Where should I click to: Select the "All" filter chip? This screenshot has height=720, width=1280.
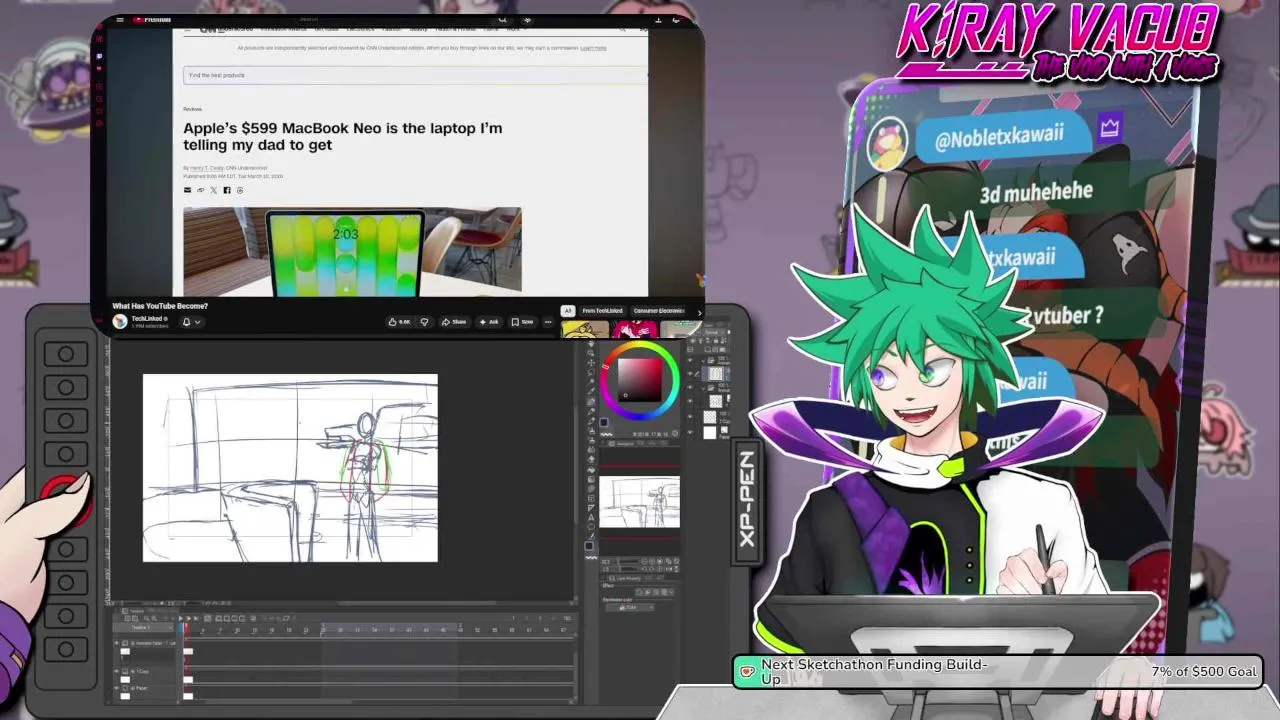pyautogui.click(x=568, y=311)
